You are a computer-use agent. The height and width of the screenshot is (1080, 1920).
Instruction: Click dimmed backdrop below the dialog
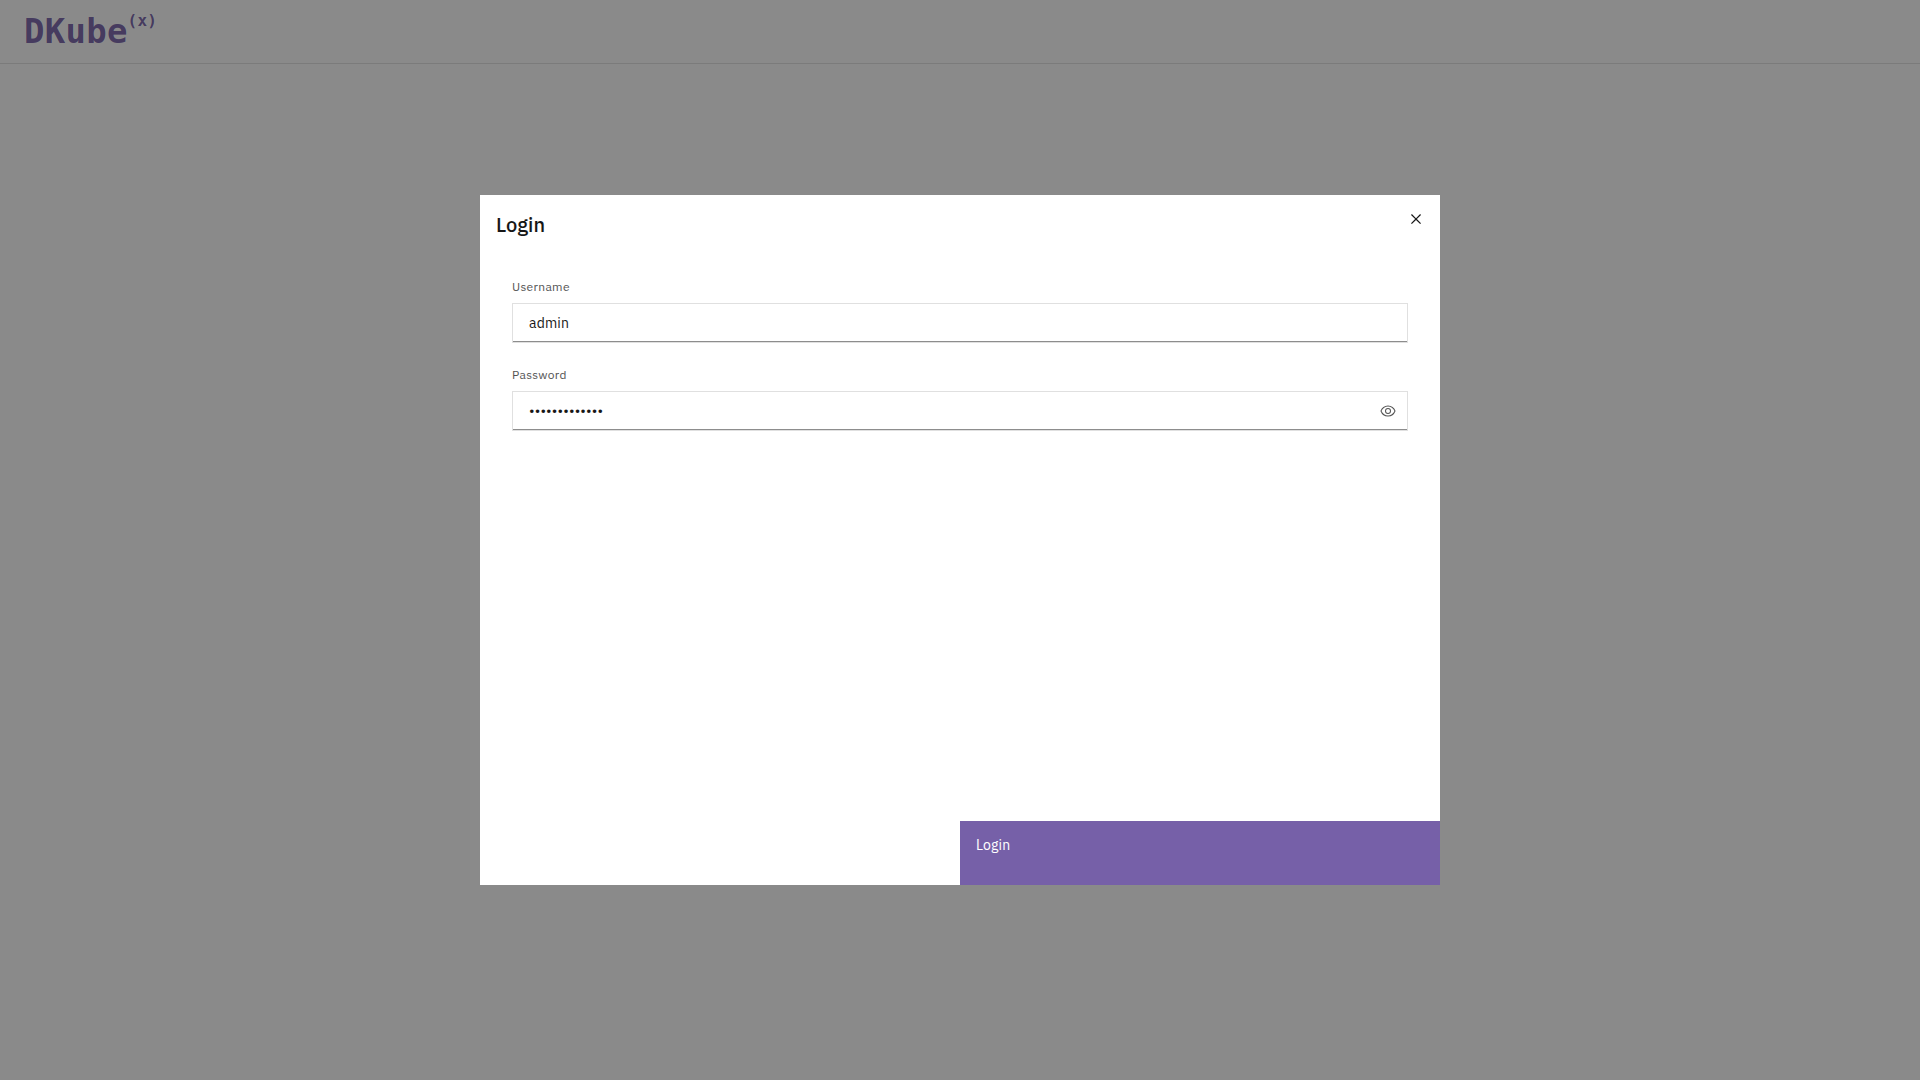tap(960, 980)
